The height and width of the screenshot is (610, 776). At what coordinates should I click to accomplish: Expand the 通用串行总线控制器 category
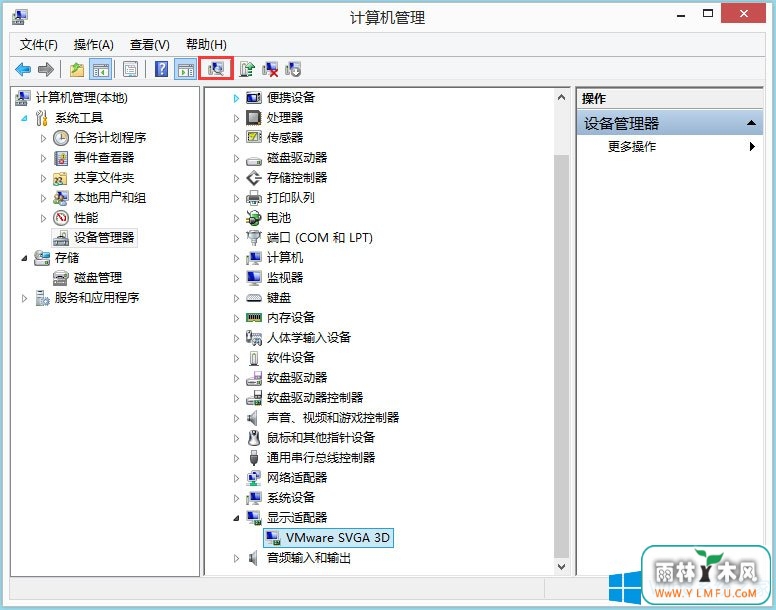pyautogui.click(x=236, y=459)
